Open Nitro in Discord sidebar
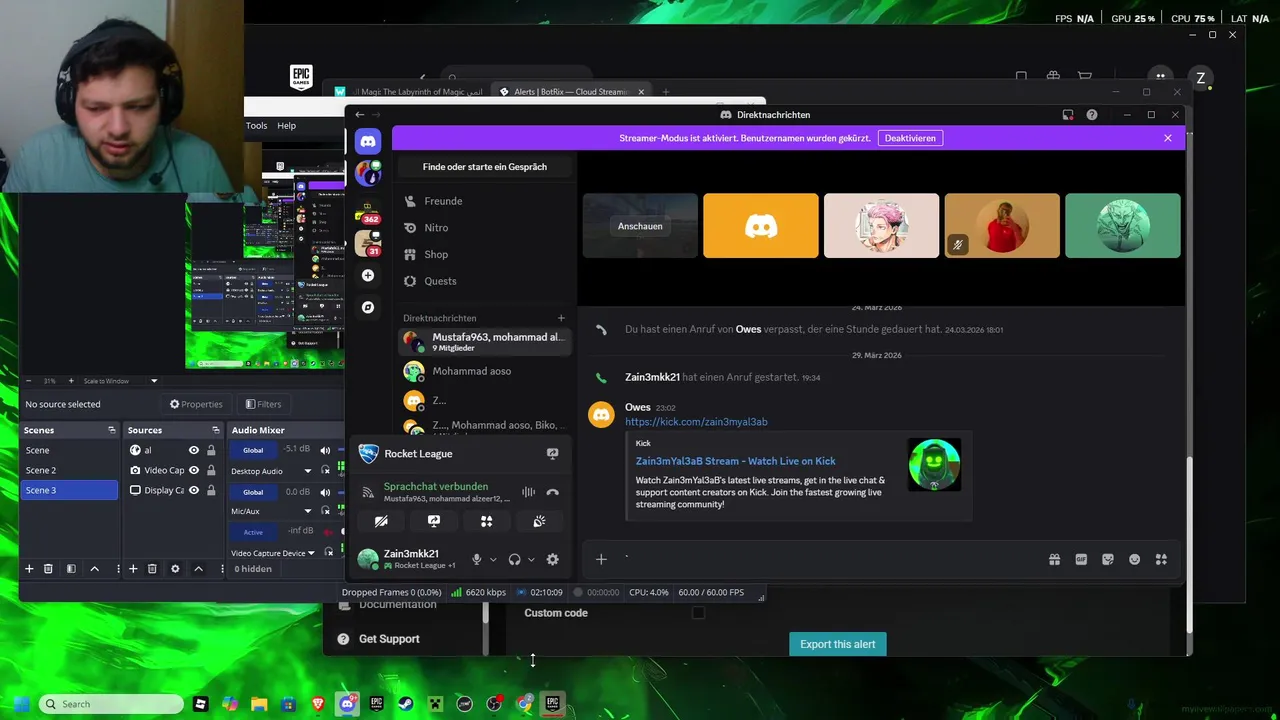This screenshot has height=720, width=1280. pos(484,228)
